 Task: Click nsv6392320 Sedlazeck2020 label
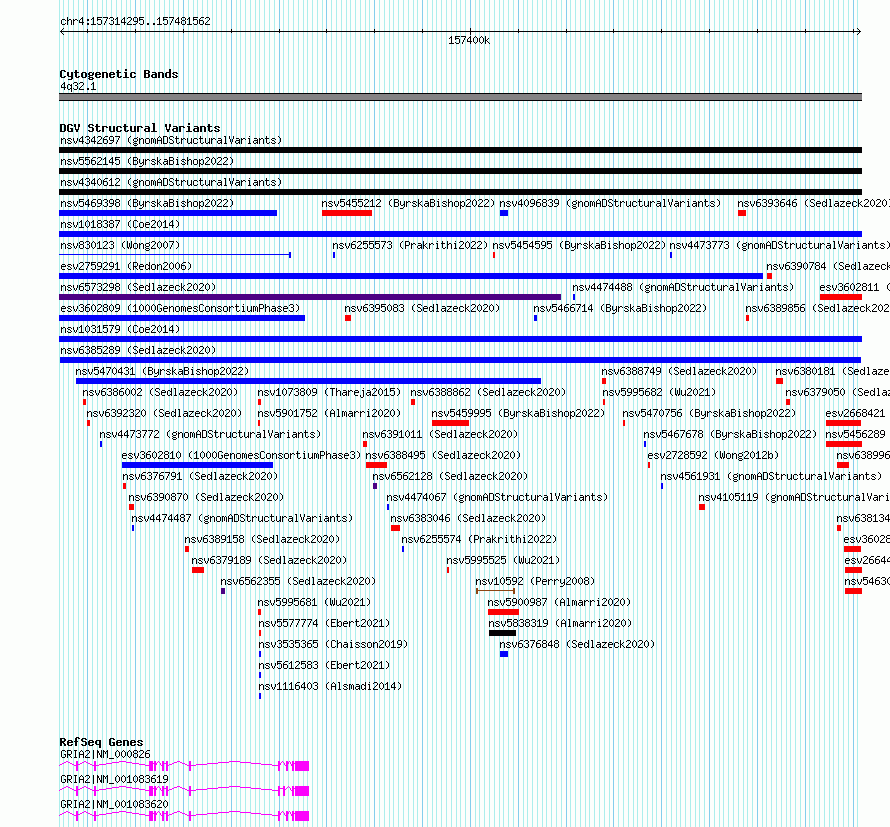[164, 413]
